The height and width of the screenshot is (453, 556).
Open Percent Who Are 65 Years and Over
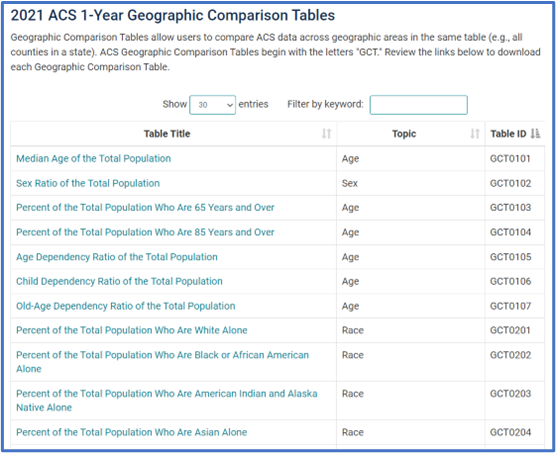pyautogui.click(x=145, y=207)
